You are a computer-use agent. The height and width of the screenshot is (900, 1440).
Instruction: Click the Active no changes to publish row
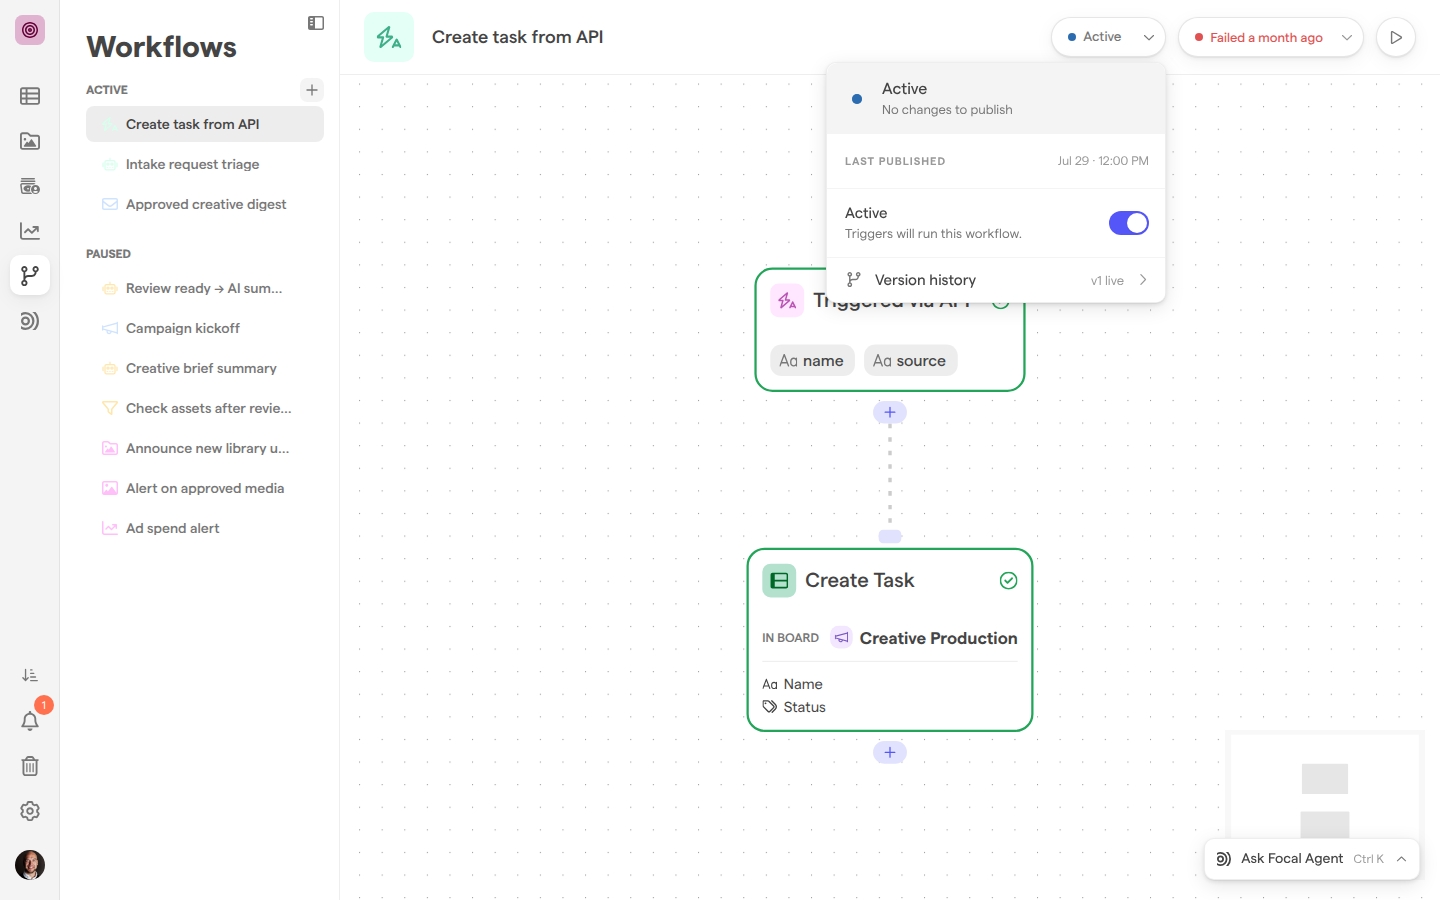[996, 98]
